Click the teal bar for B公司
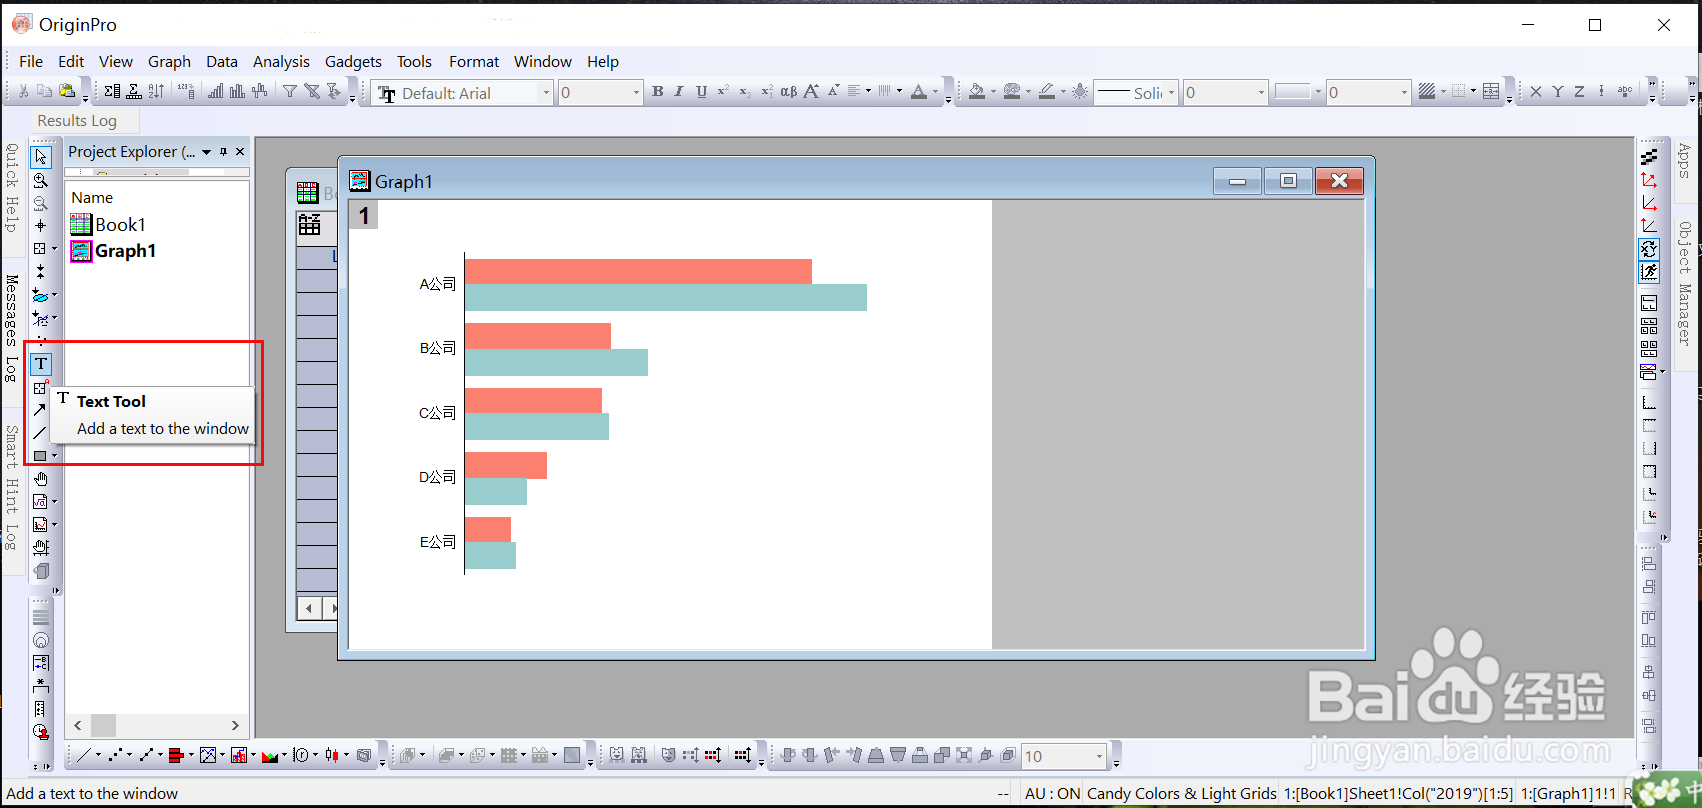The height and width of the screenshot is (808, 1702). [556, 362]
